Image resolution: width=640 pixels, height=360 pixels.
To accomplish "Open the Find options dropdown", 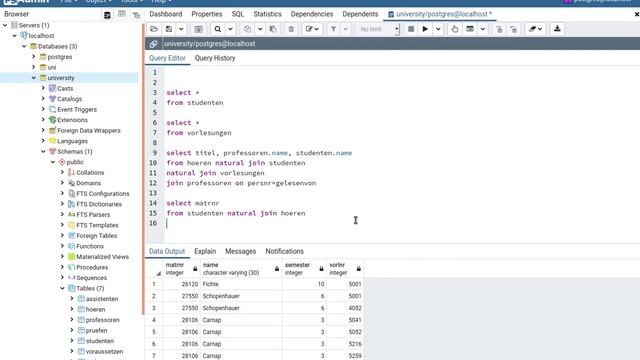I will [x=230, y=29].
